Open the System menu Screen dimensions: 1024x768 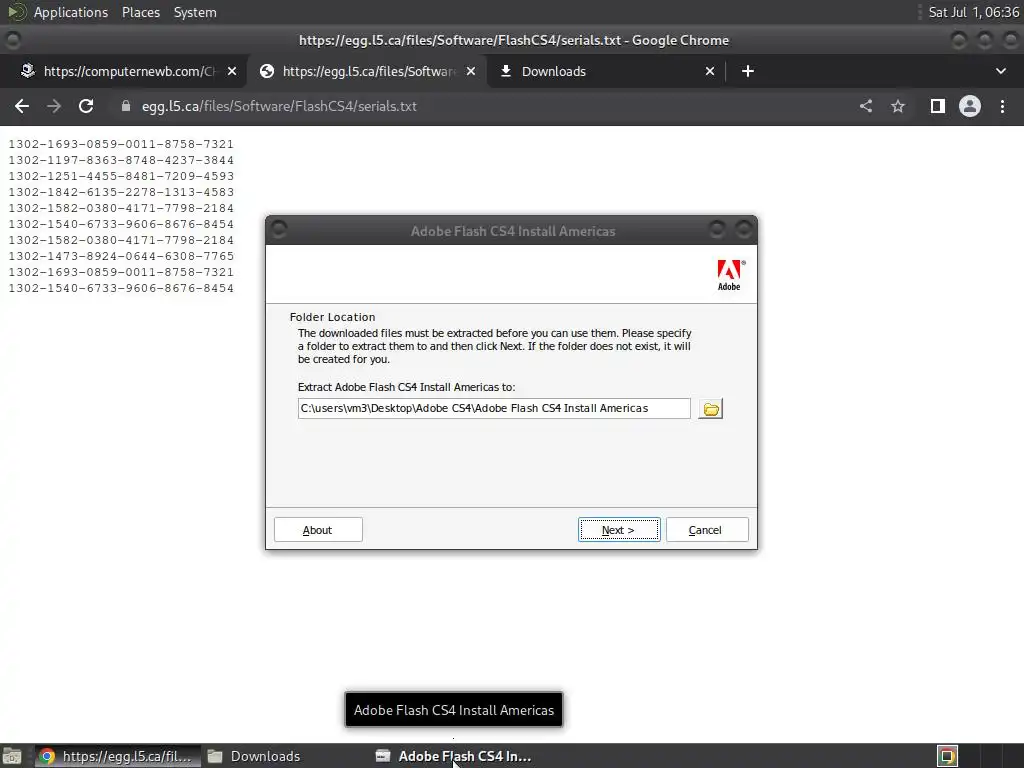(195, 12)
